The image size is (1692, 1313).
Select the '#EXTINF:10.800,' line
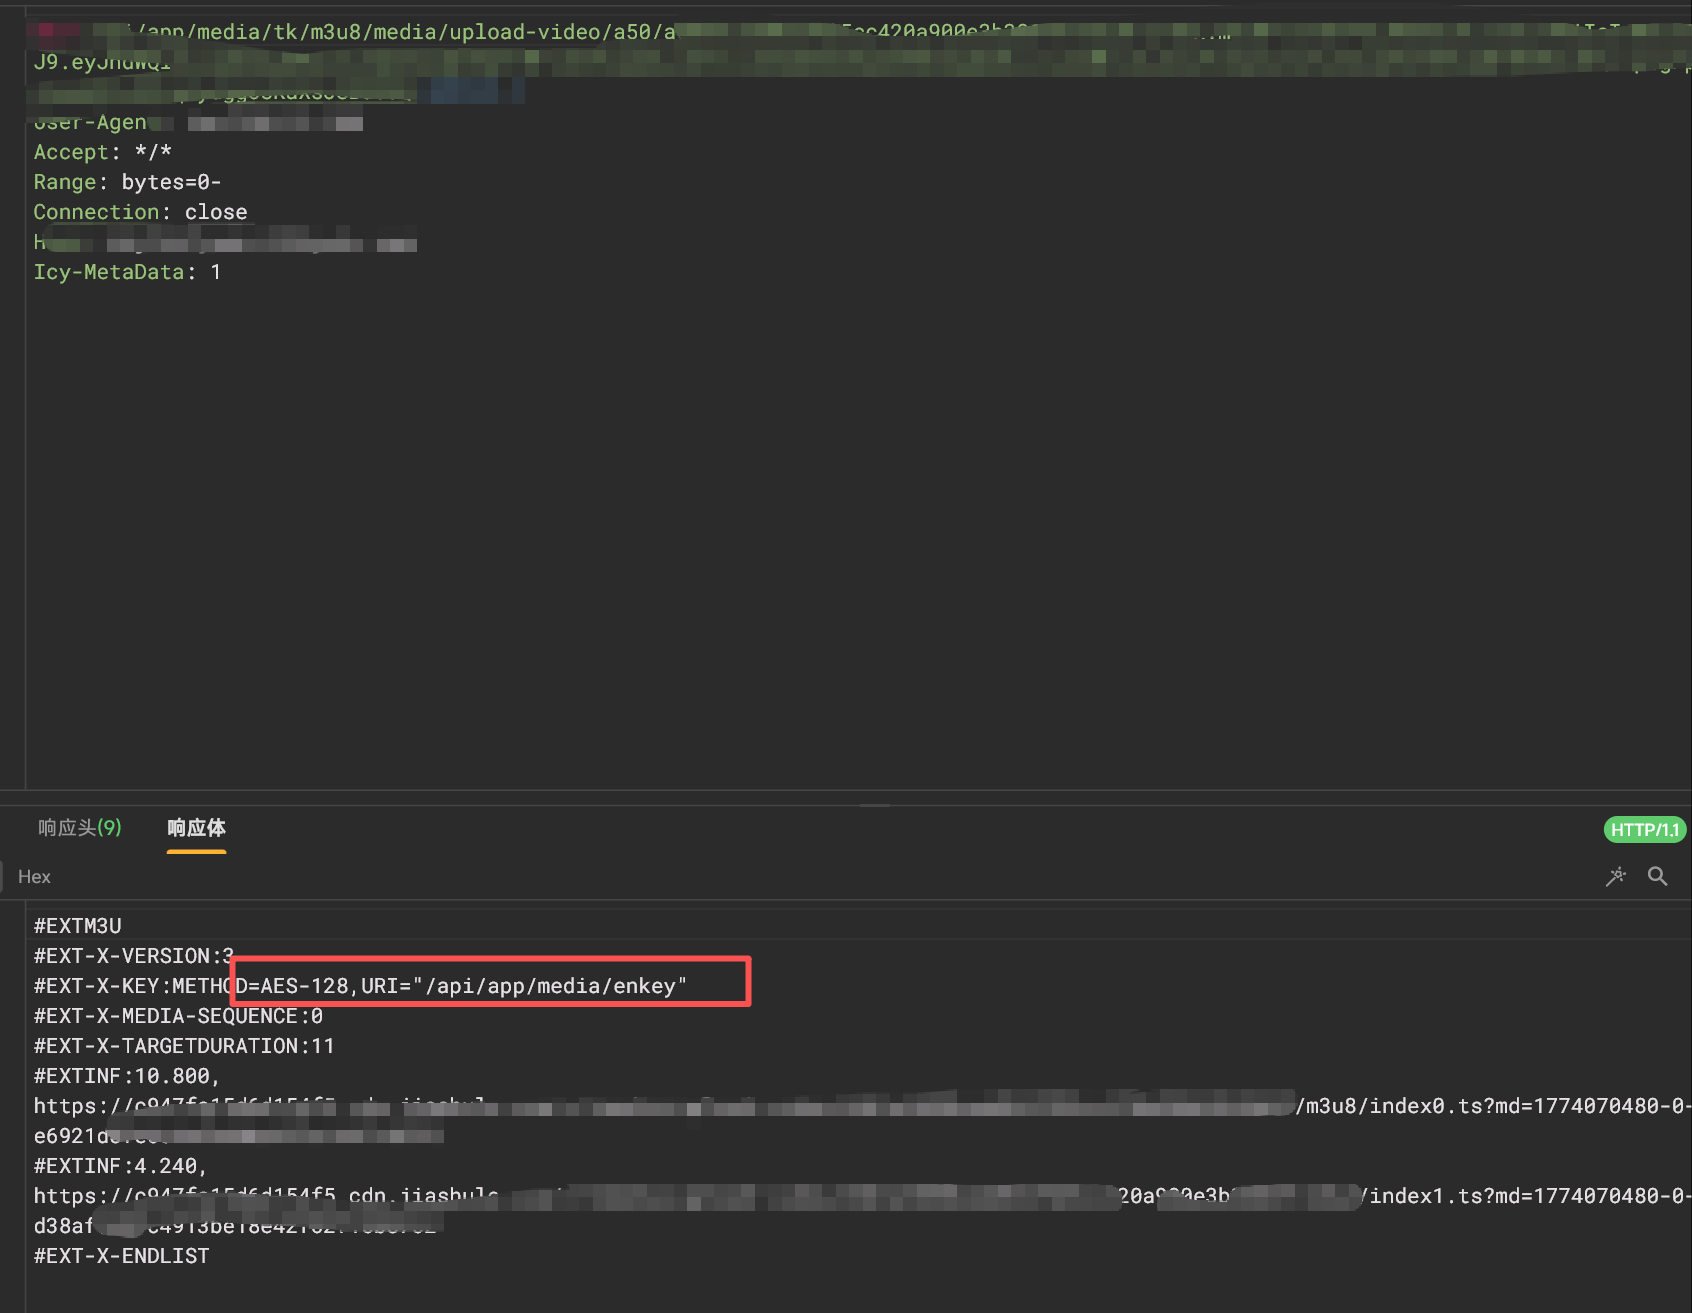(127, 1076)
